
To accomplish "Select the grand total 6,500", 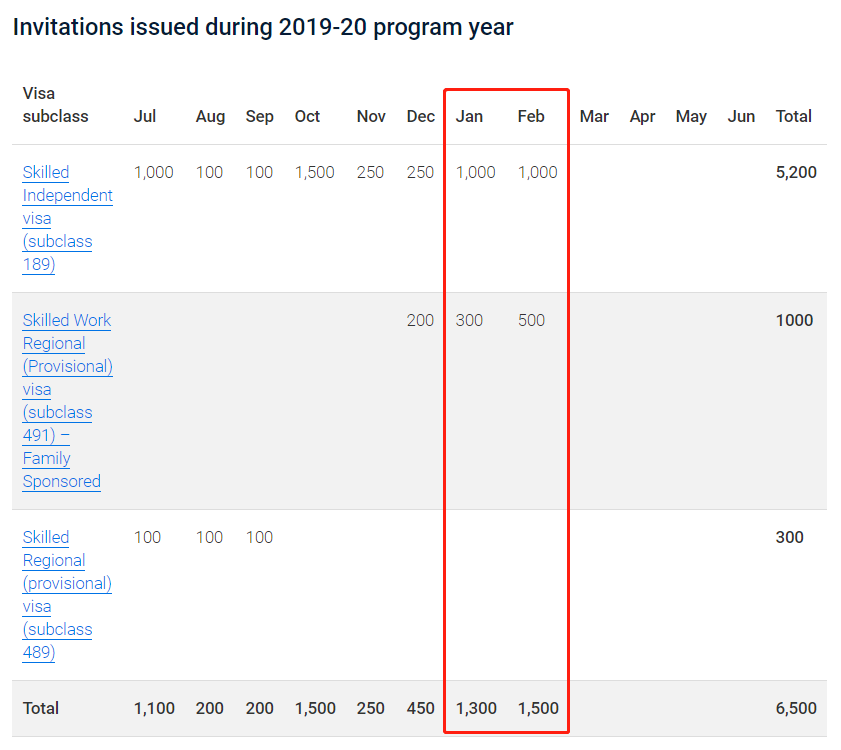I will click(796, 708).
